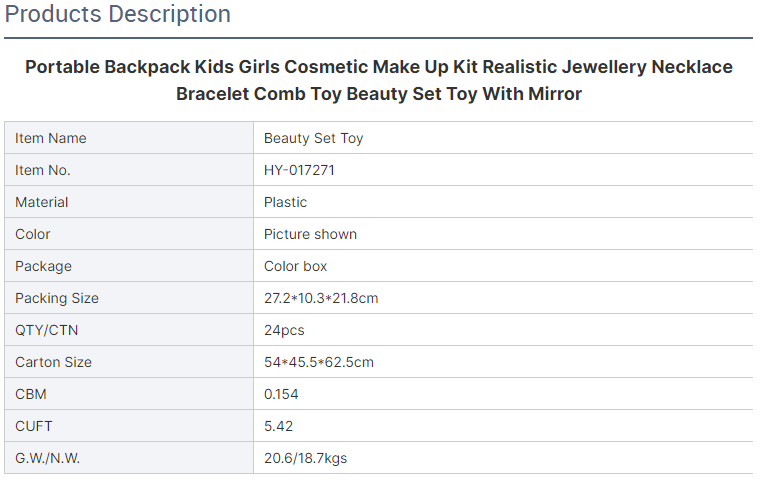Click the Carton Size value 54*45.5*62.5cm
The height and width of the screenshot is (496, 766).
pos(319,362)
